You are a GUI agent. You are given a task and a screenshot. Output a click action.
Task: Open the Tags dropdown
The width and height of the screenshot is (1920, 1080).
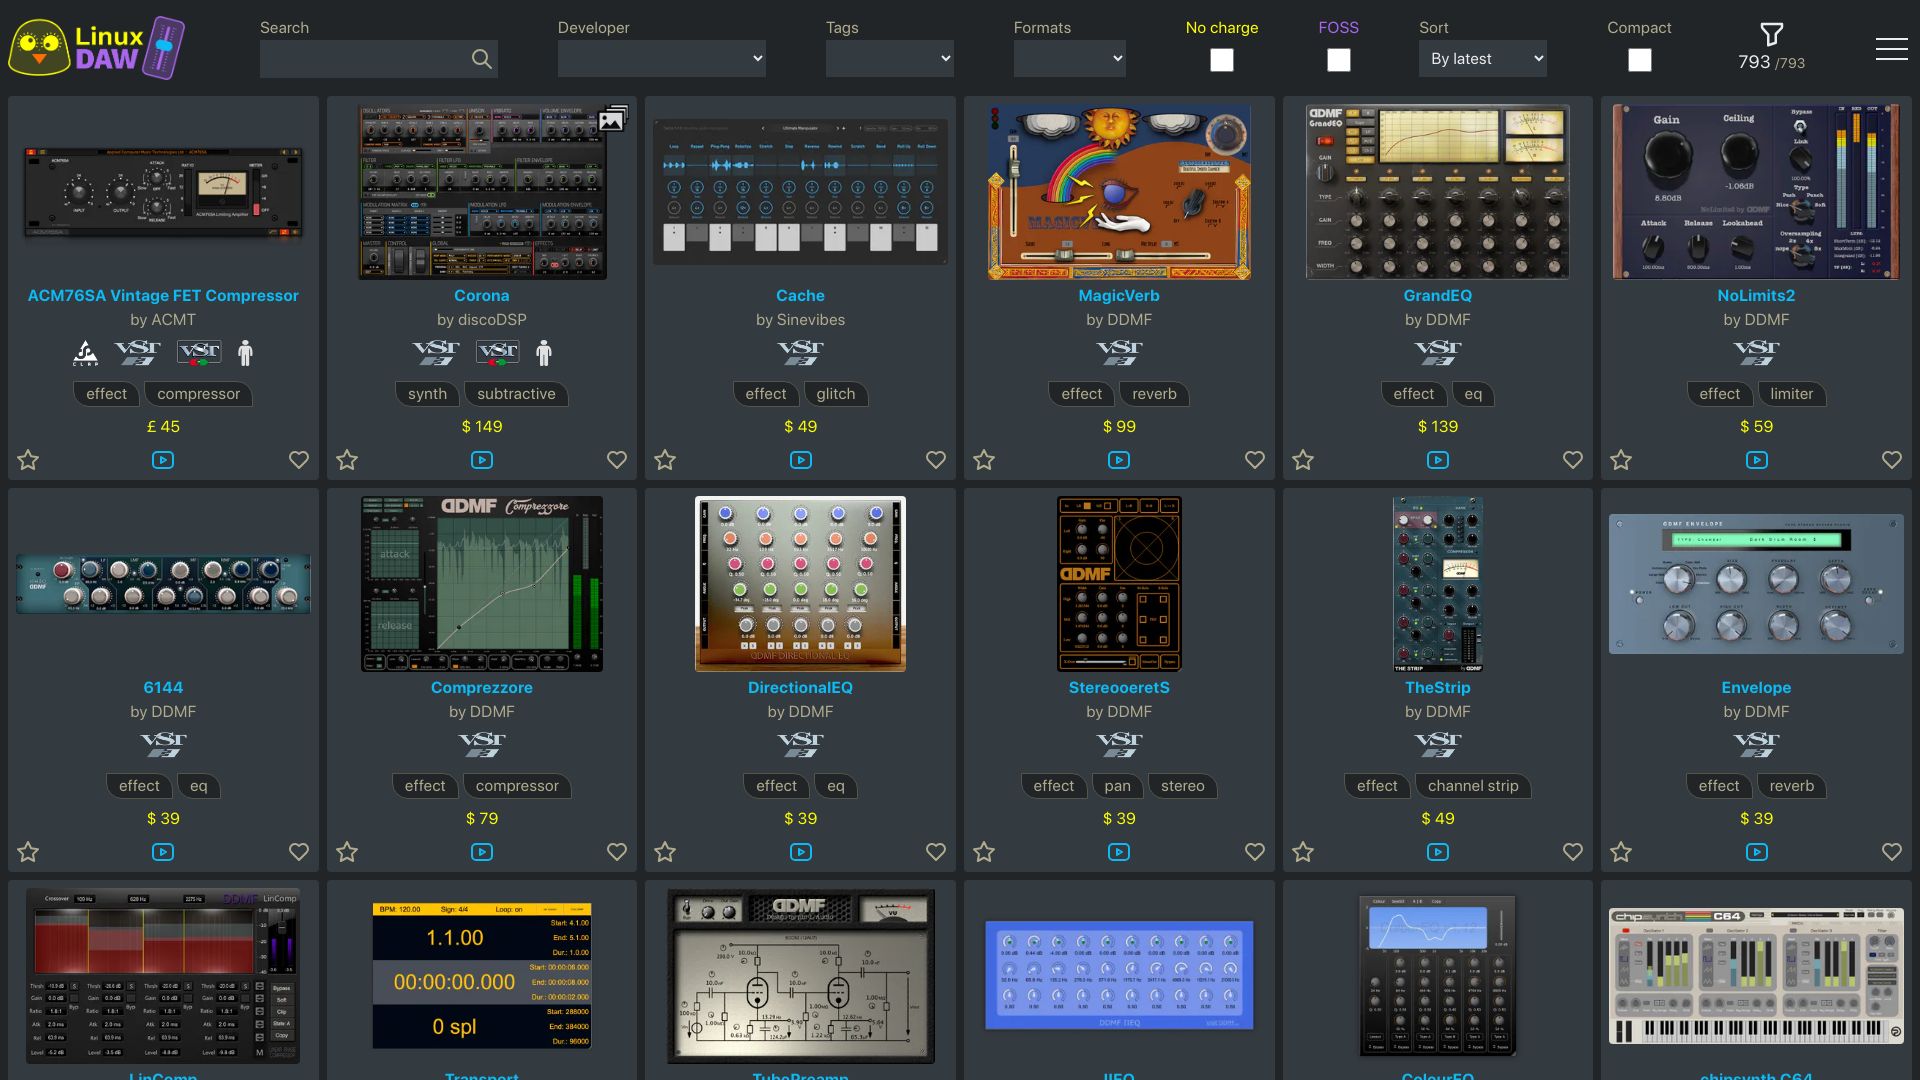[890, 59]
